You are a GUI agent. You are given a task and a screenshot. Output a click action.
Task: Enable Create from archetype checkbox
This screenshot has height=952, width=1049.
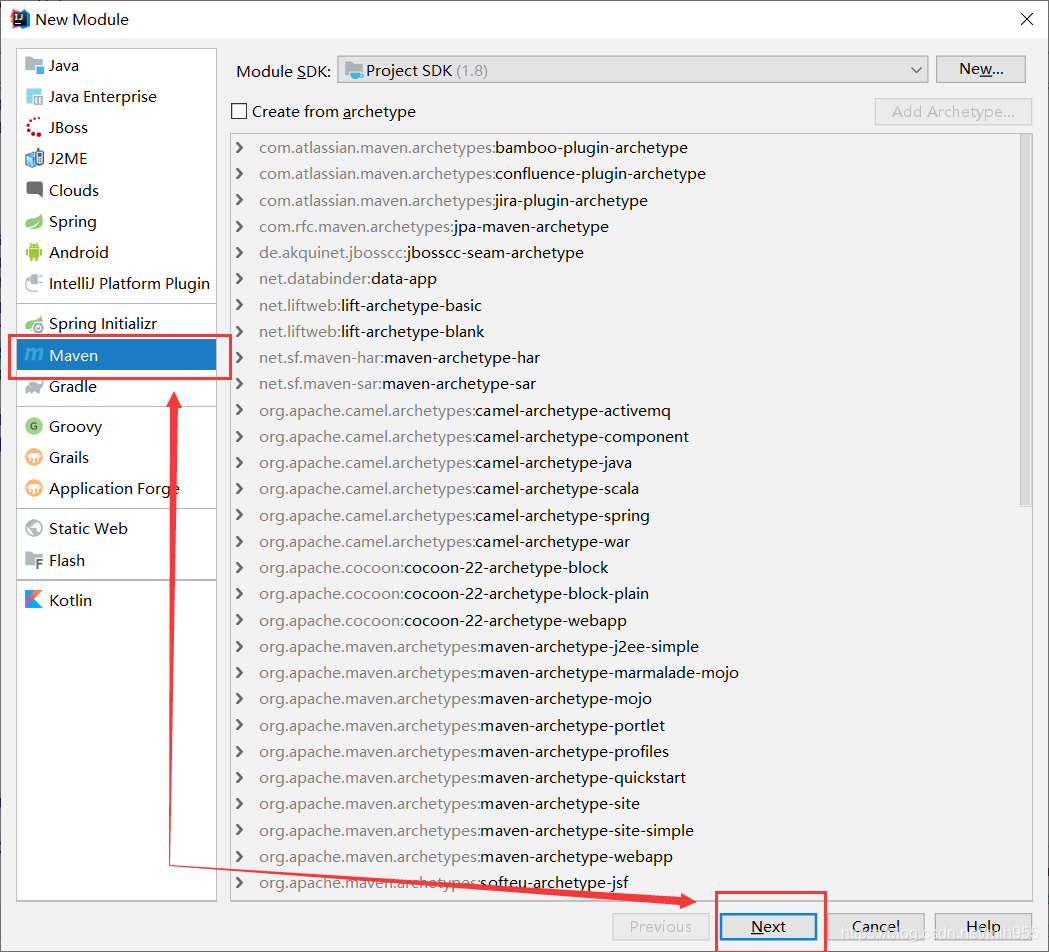pyautogui.click(x=239, y=111)
